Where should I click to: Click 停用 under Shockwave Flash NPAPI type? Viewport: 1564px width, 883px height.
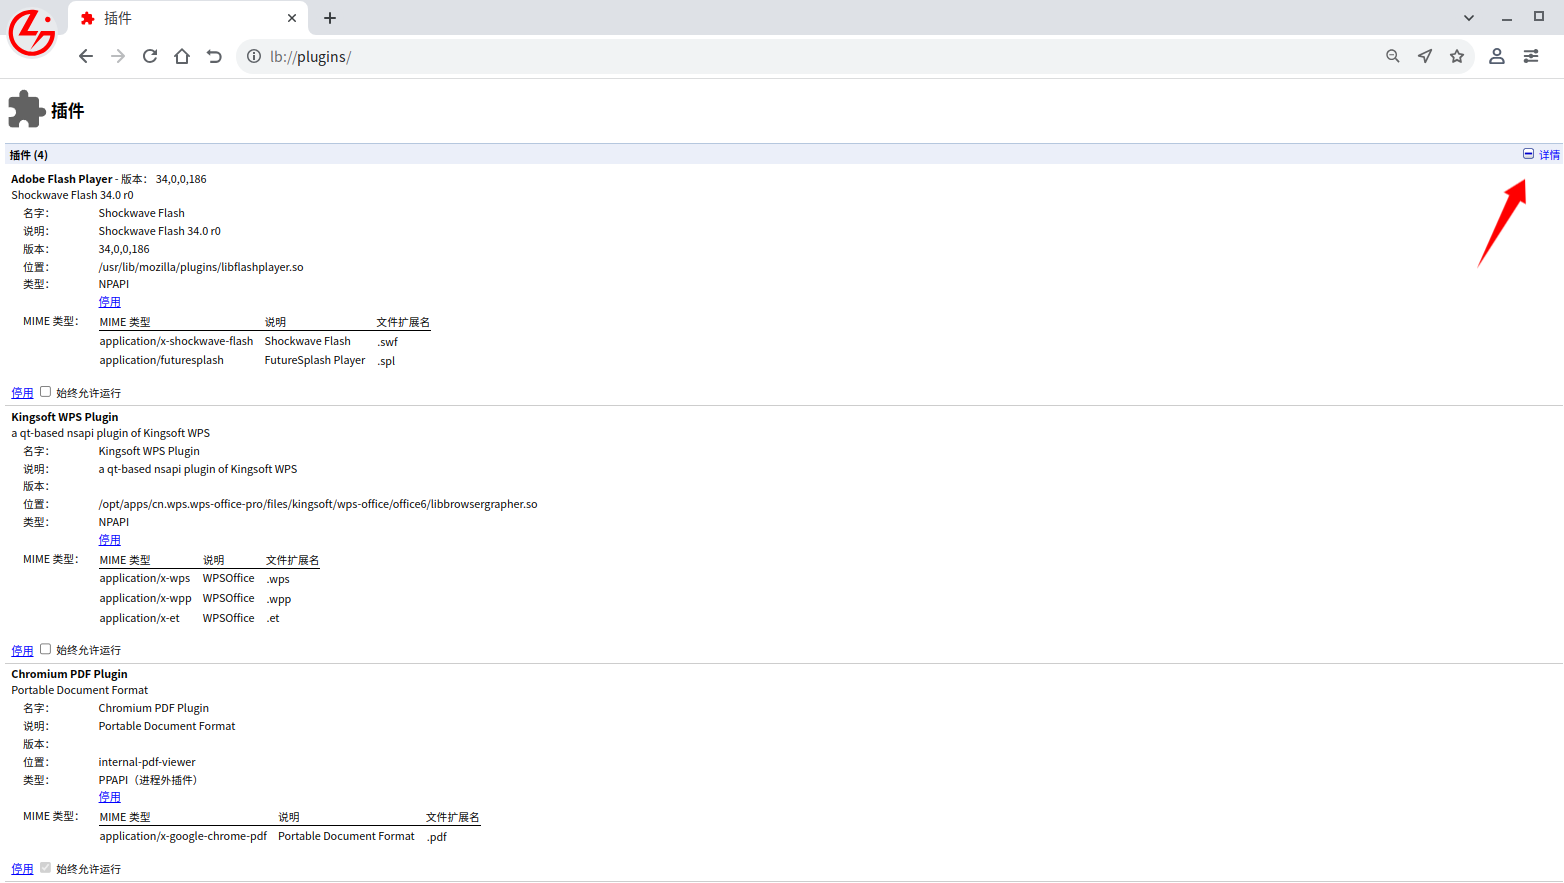click(x=109, y=302)
